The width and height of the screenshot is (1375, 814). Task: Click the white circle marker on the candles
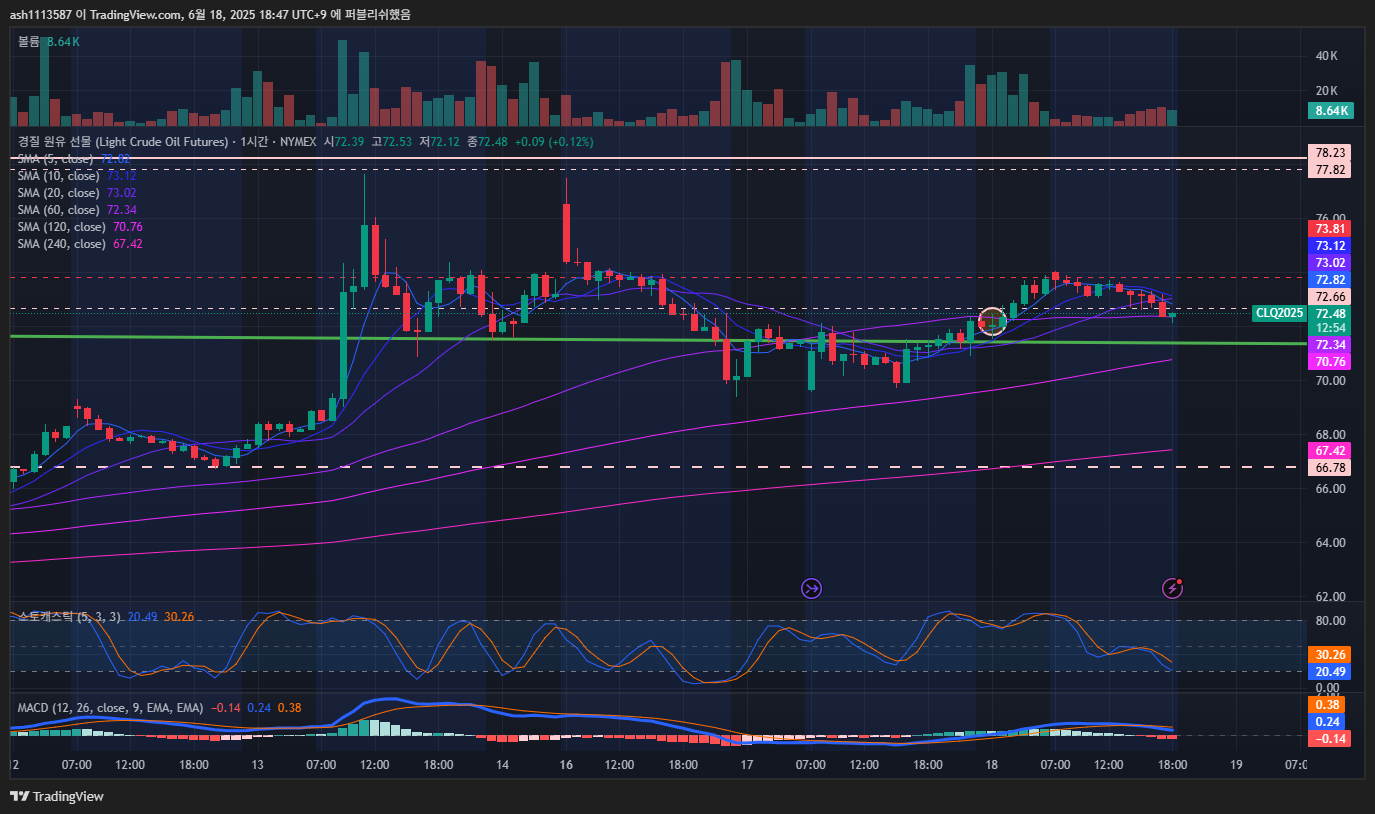coord(991,321)
